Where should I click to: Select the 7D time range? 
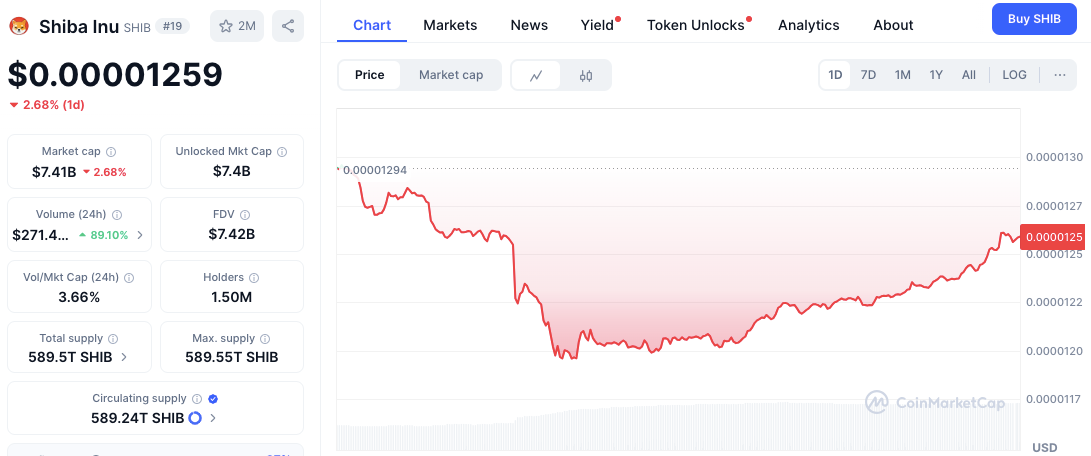[868, 75]
